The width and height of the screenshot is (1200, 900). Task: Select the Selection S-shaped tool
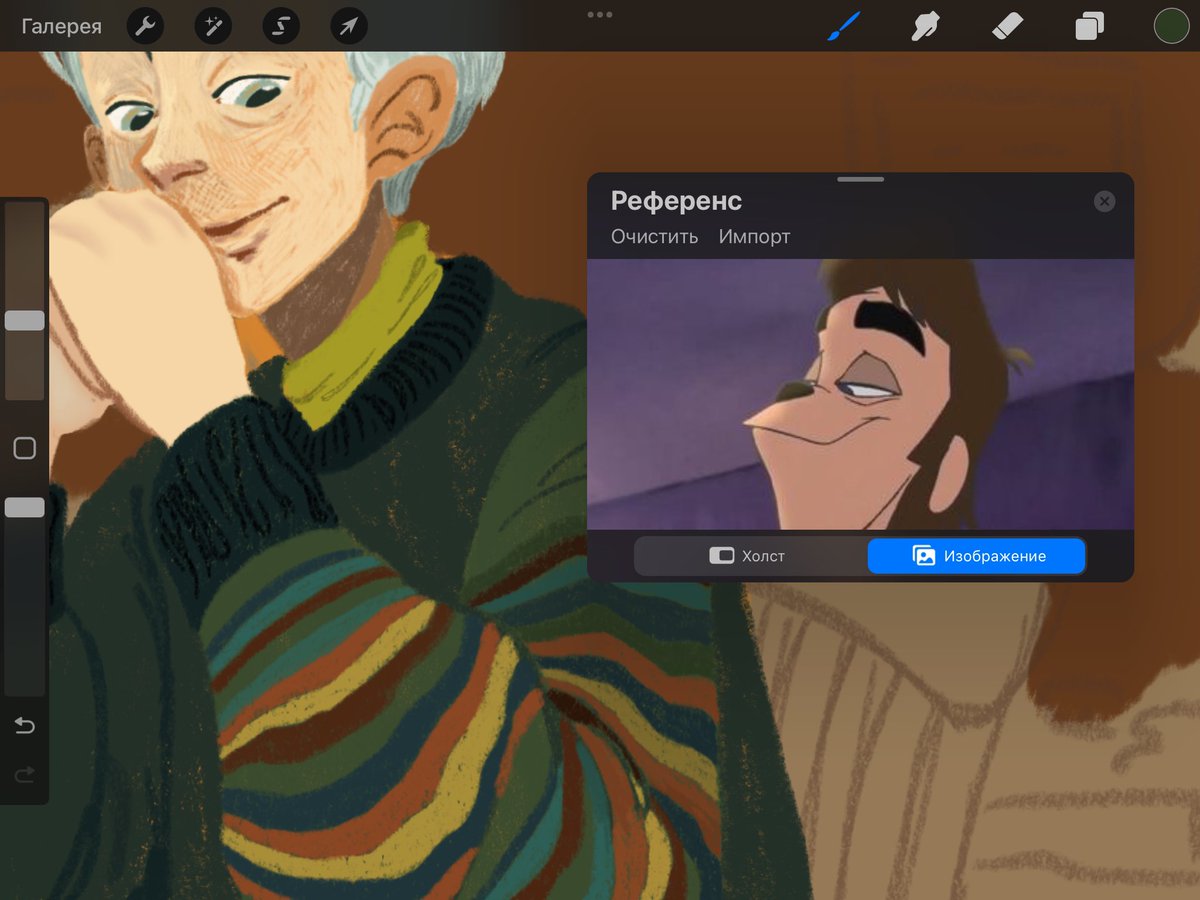point(281,26)
